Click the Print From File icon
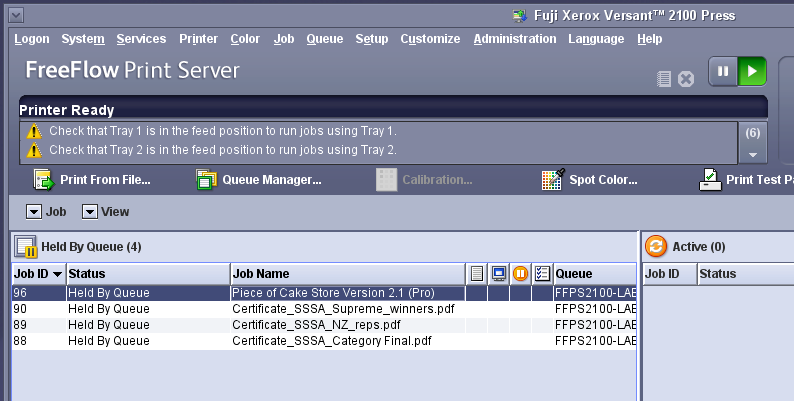The width and height of the screenshot is (794, 401). [x=43, y=180]
